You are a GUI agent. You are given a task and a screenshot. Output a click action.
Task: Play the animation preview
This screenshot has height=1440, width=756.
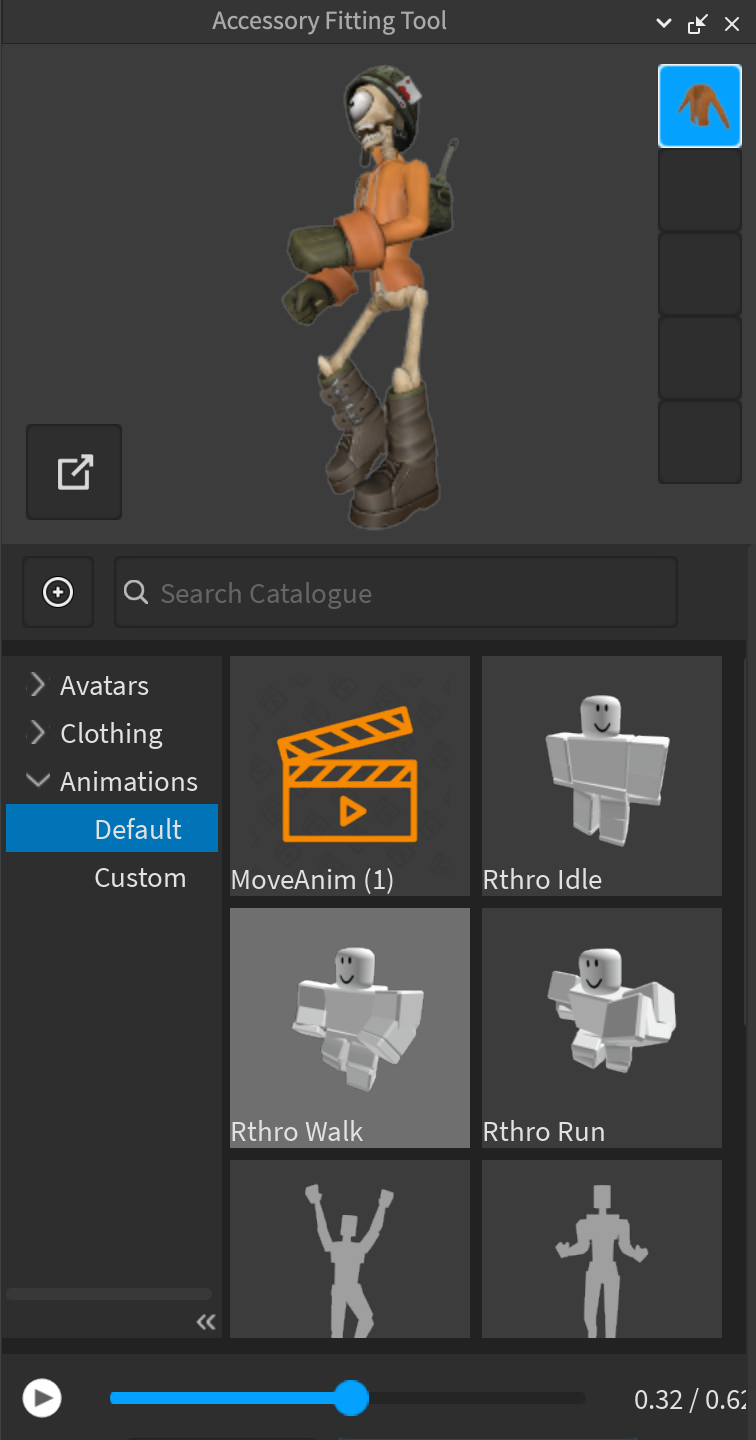coord(42,1398)
